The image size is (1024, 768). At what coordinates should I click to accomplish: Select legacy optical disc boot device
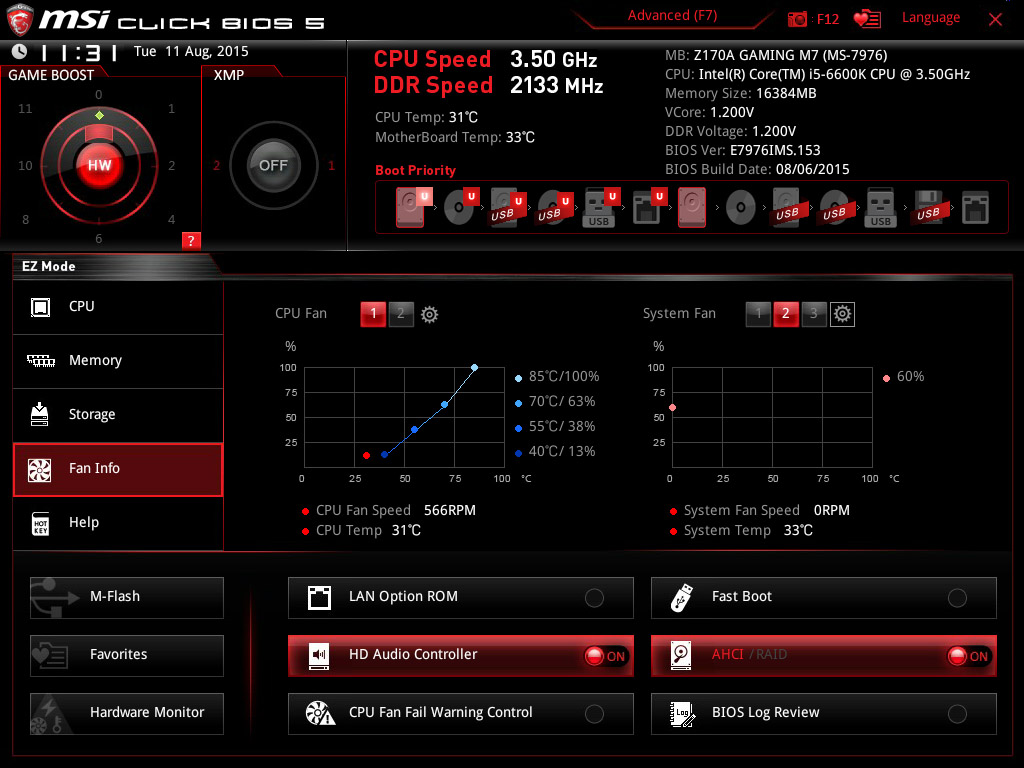tap(741, 208)
